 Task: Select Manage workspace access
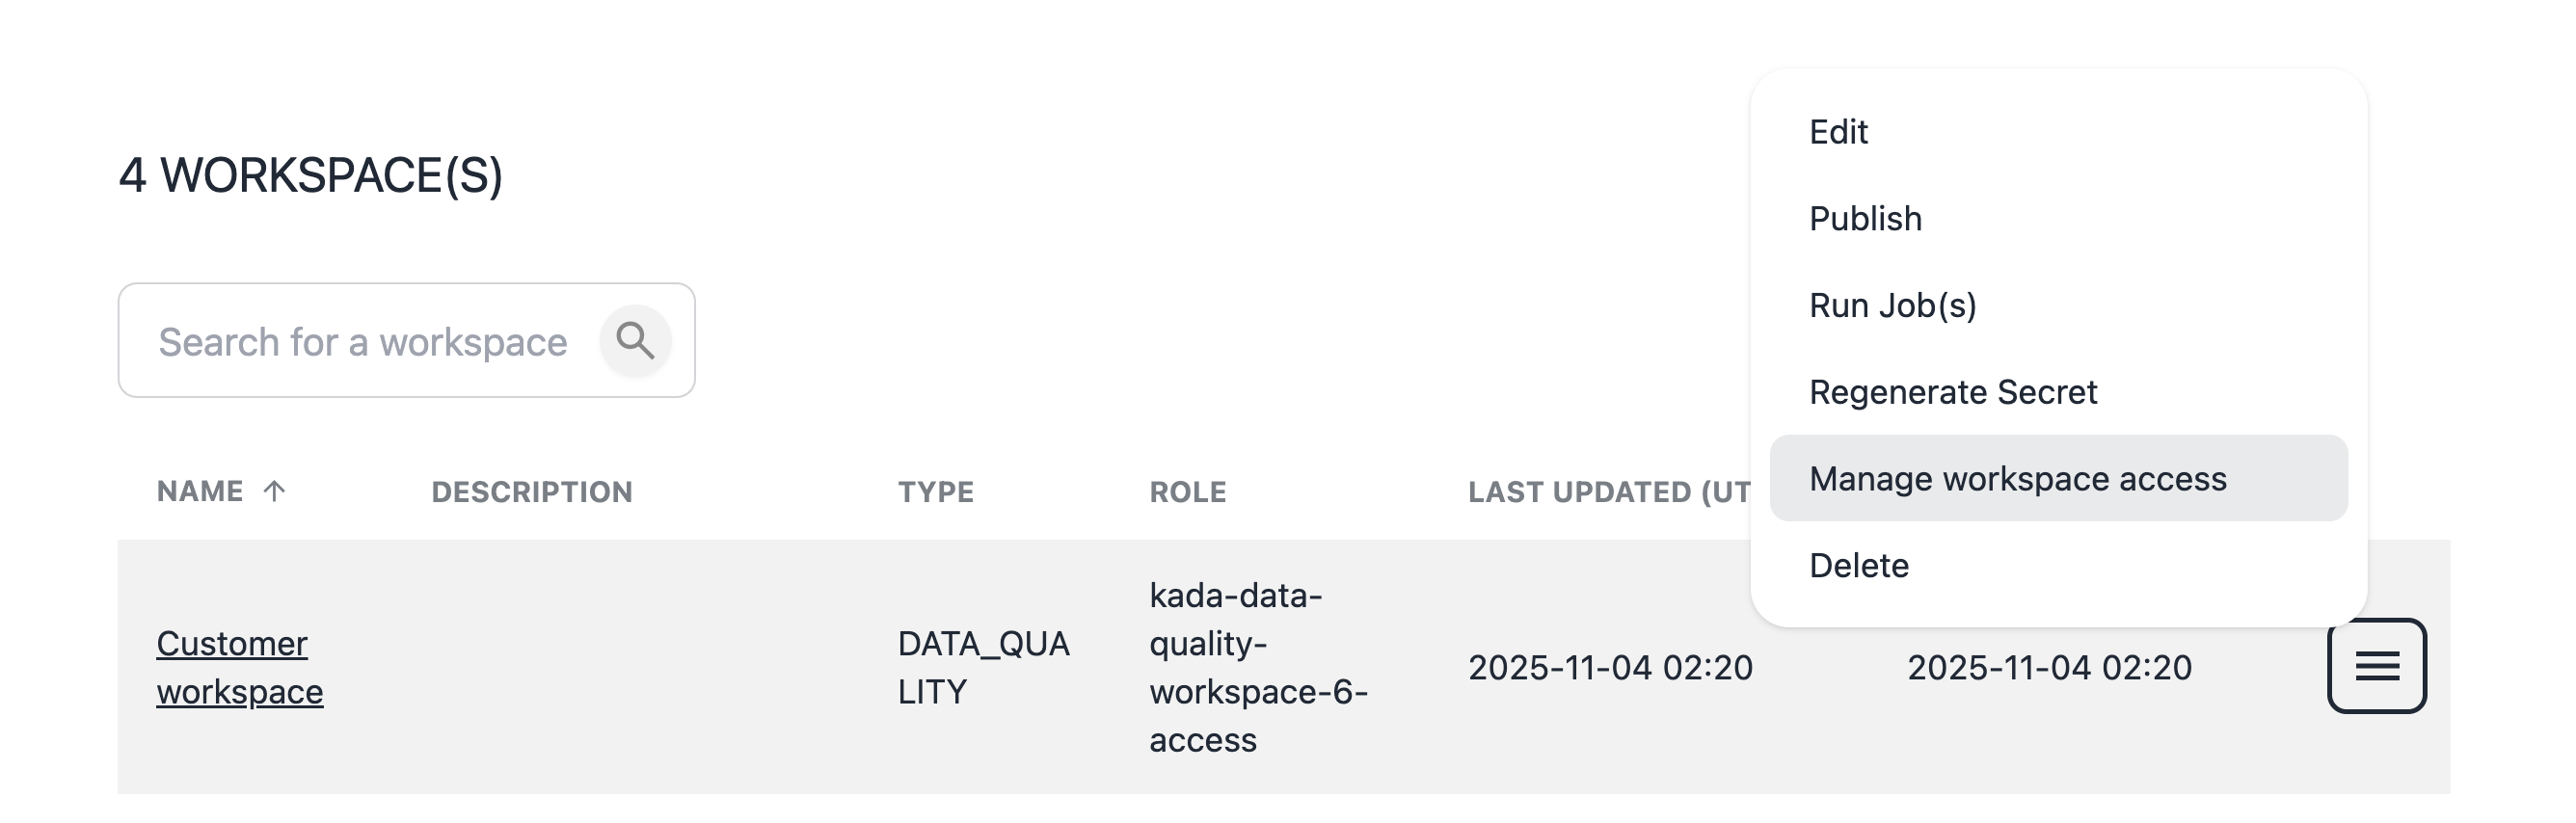(x=2017, y=479)
